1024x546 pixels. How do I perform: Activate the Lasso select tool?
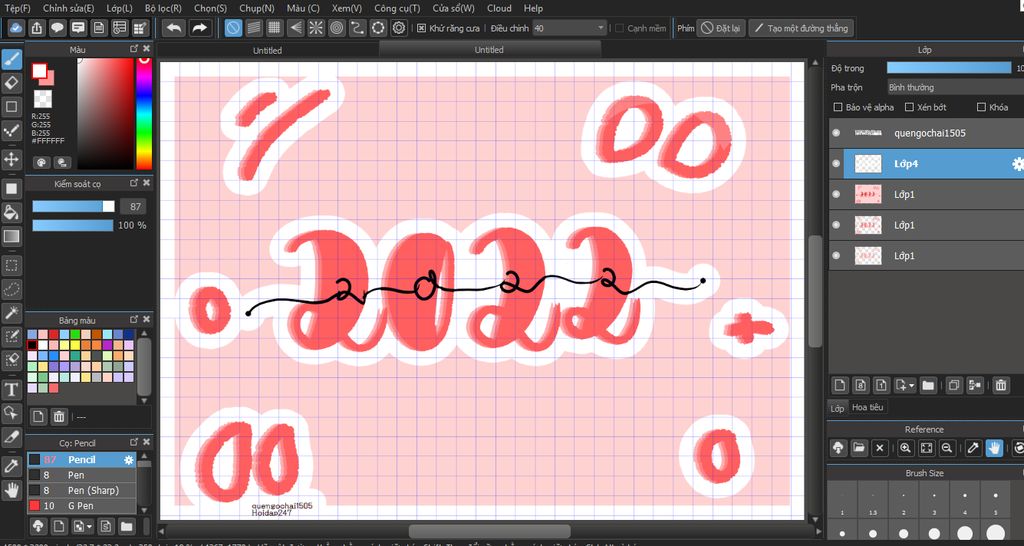[x=12, y=289]
